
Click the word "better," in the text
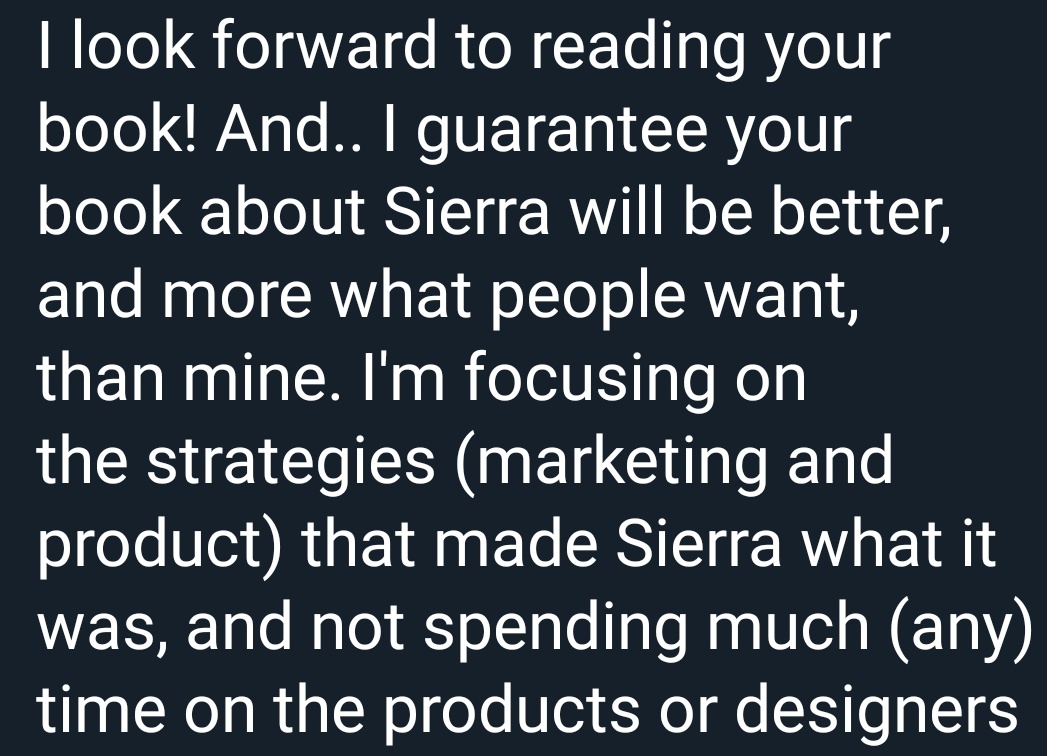point(861,214)
